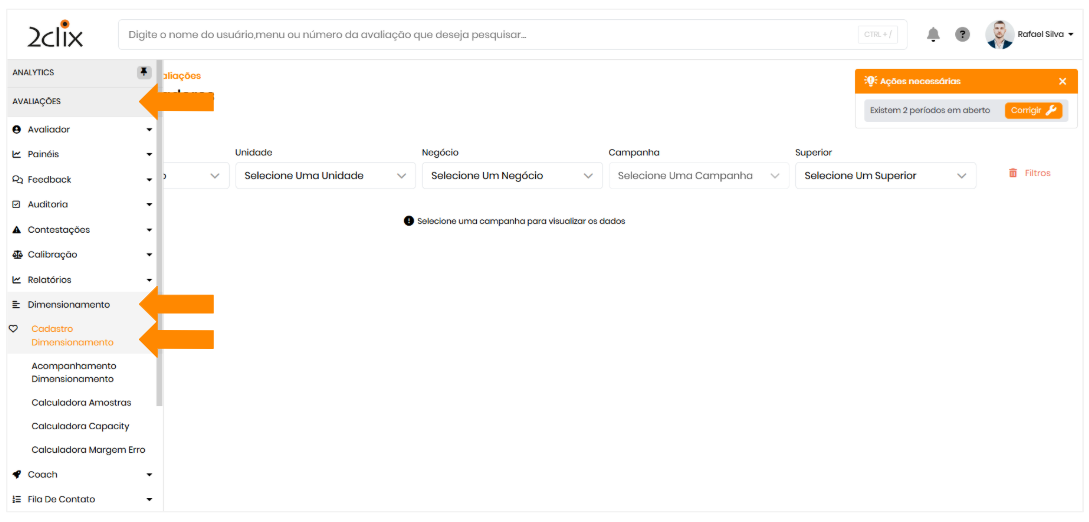Open the help question mark icon
Viewport: 1089px width, 522px height.
pyautogui.click(x=962, y=35)
